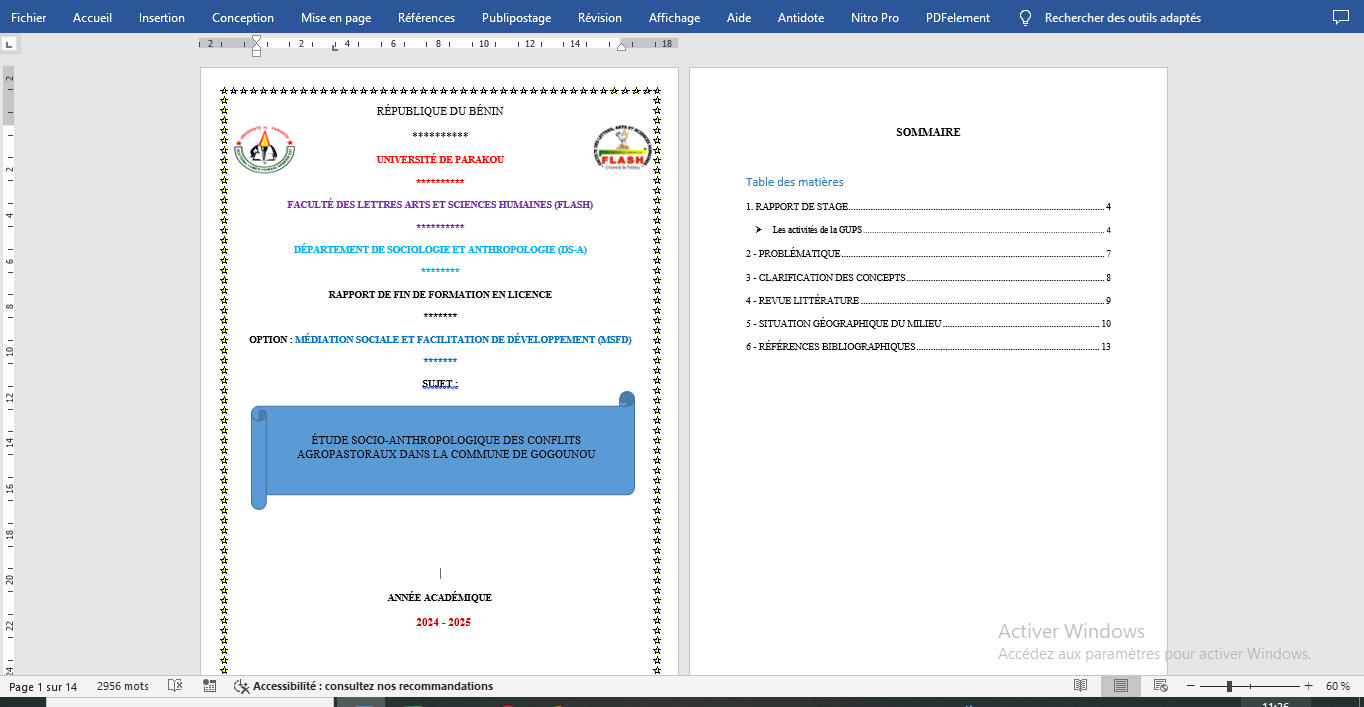The width and height of the screenshot is (1364, 707).
Task: Select the Conception tab
Action: [x=243, y=18]
